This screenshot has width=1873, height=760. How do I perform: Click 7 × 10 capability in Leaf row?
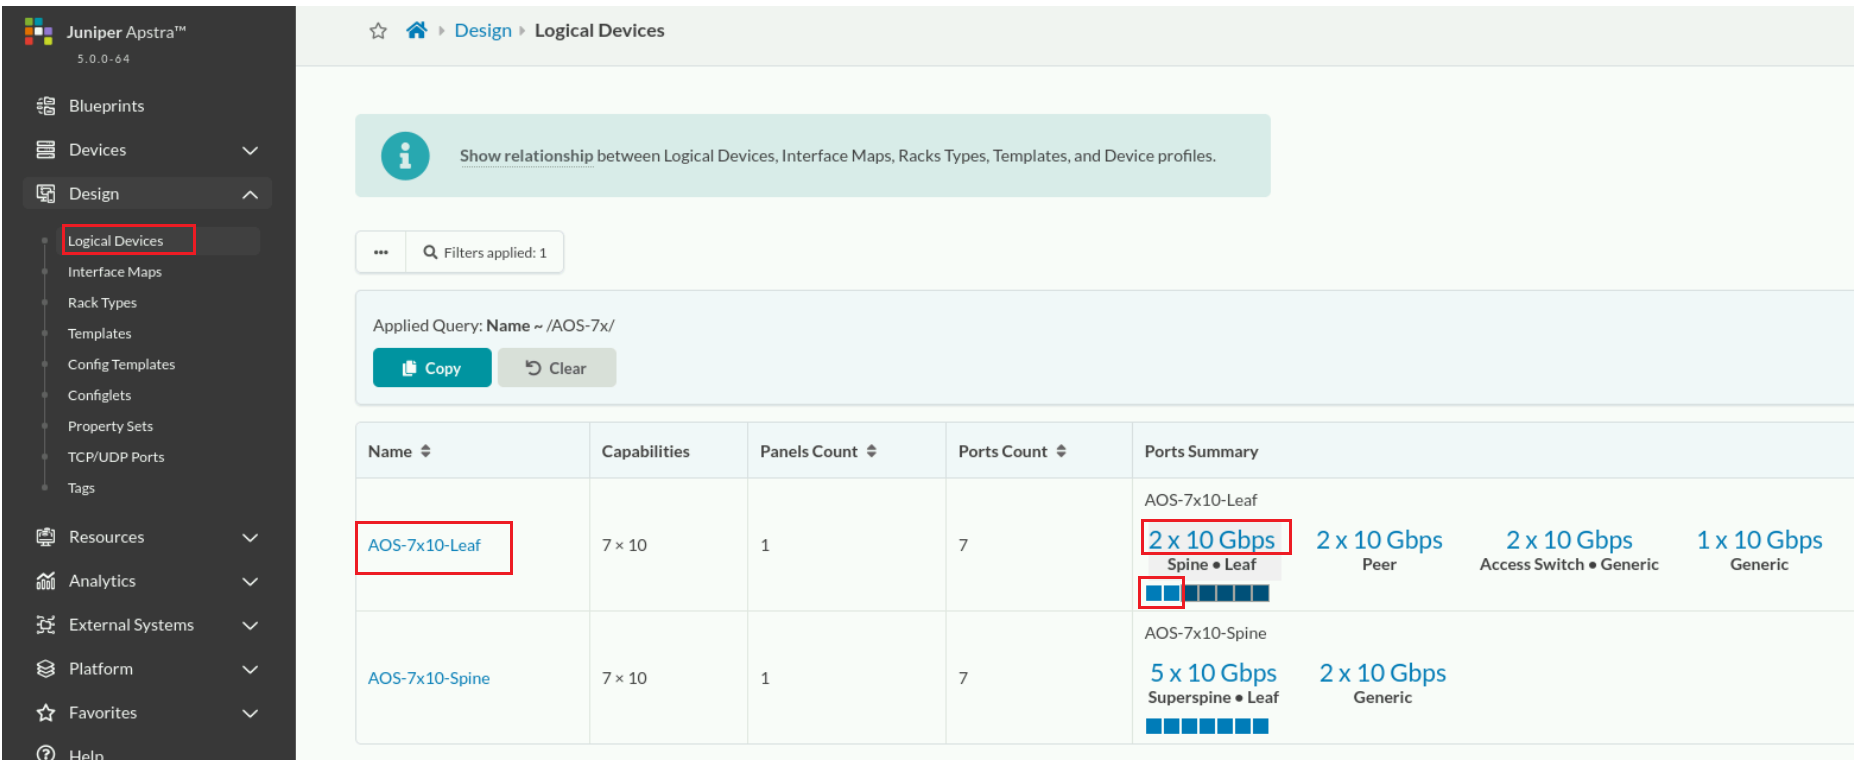[x=624, y=545]
